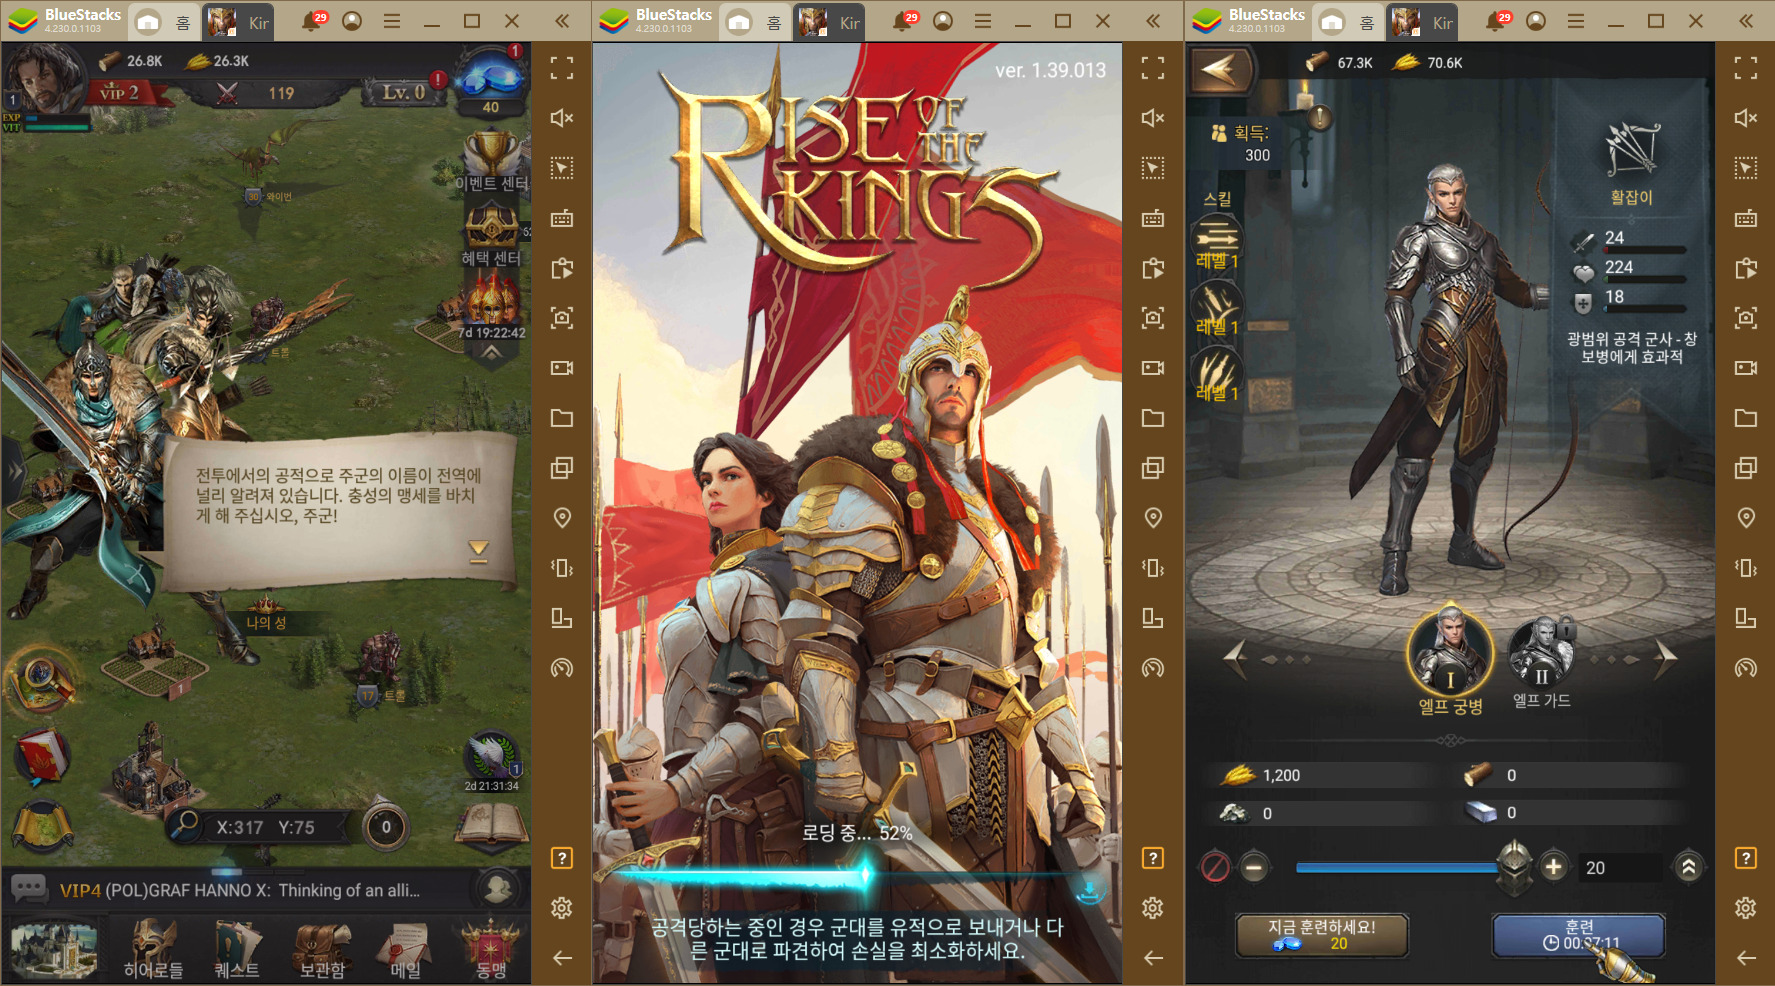Open settings gear in left BlueStacks sidebar
Screen dimensions: 1775x986
coord(562,908)
